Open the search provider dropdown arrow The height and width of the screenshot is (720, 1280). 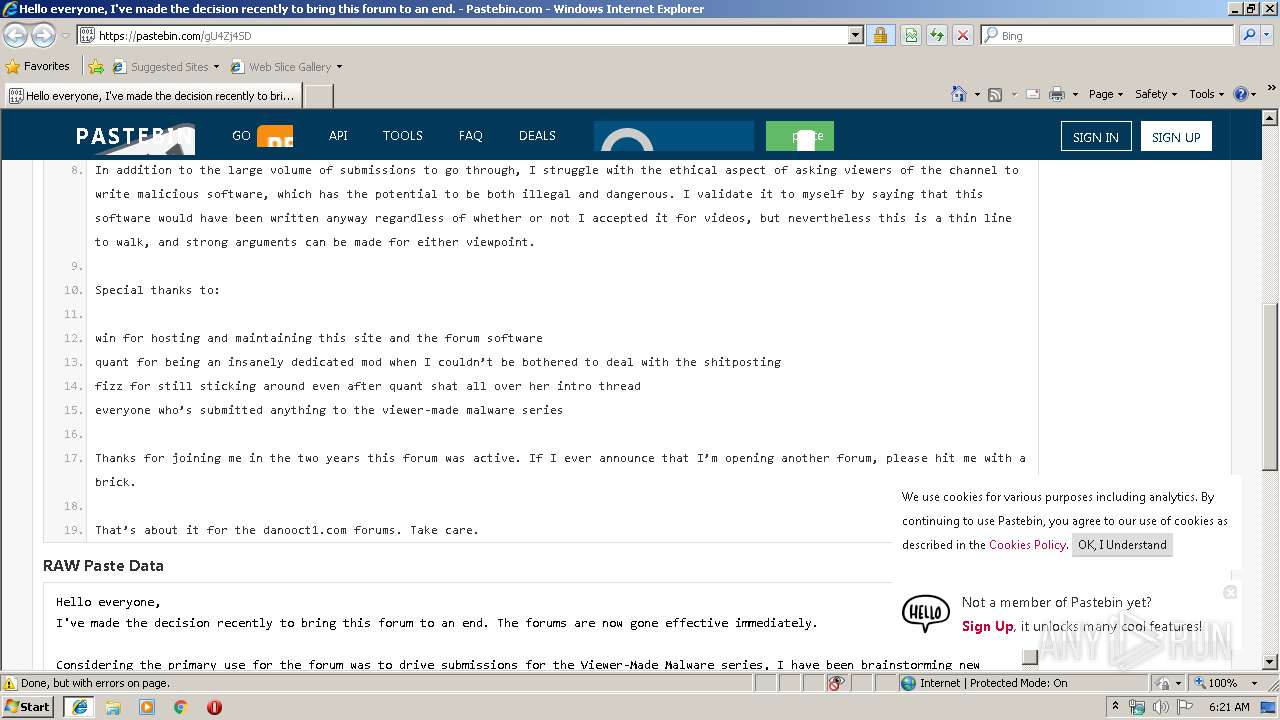click(x=1268, y=35)
